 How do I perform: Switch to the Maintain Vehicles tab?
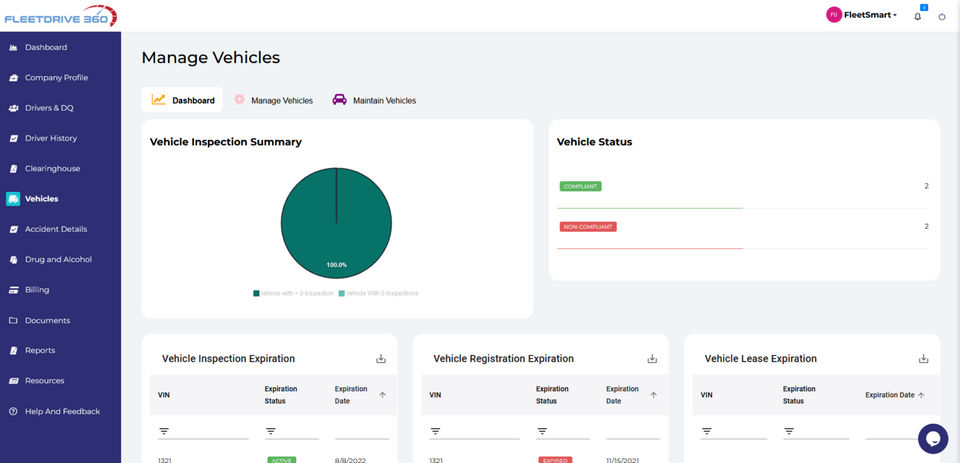[x=374, y=100]
